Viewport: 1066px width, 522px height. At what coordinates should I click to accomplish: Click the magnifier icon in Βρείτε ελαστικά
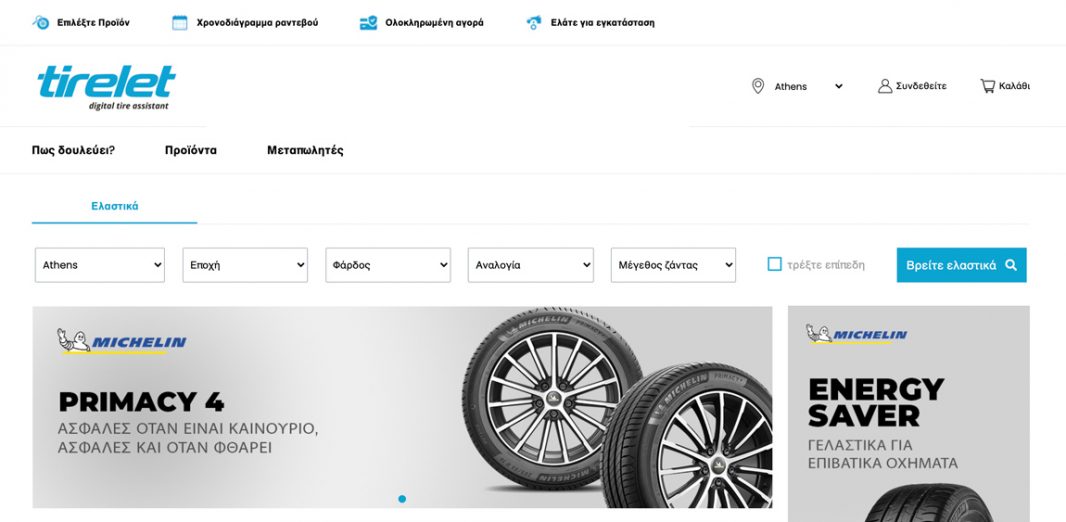click(x=1011, y=265)
